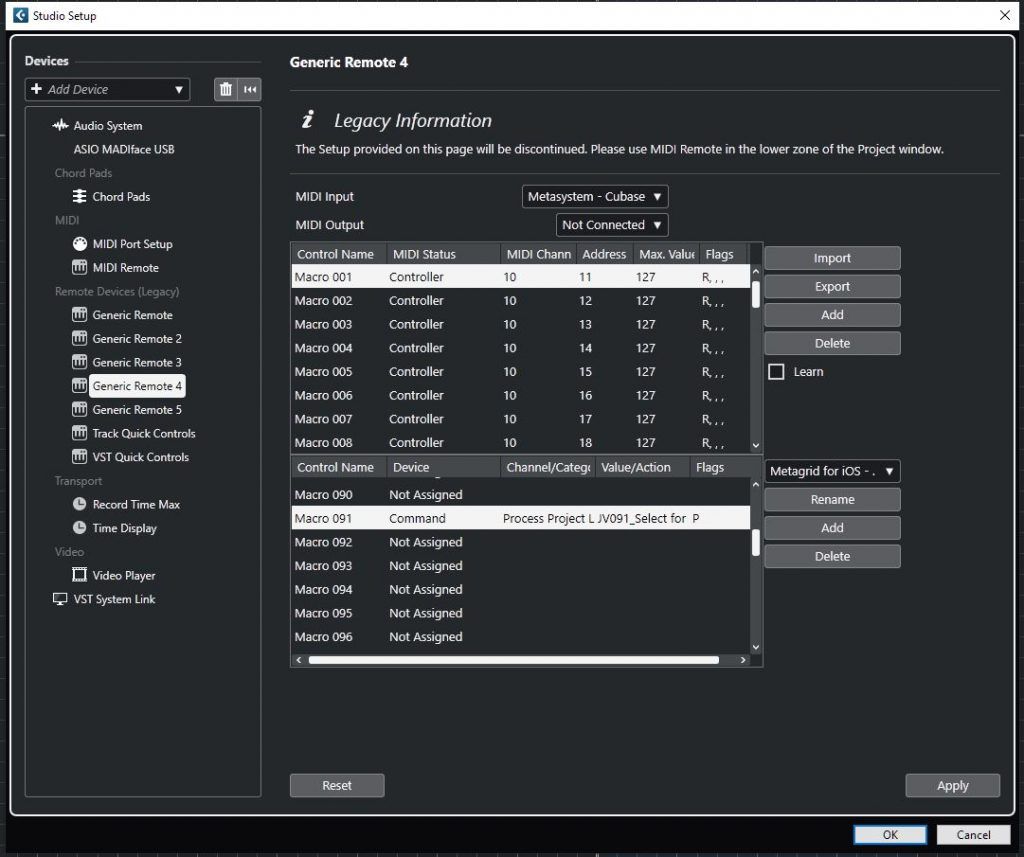Click the MIDI Remote icon
The width and height of the screenshot is (1024, 857).
point(80,267)
